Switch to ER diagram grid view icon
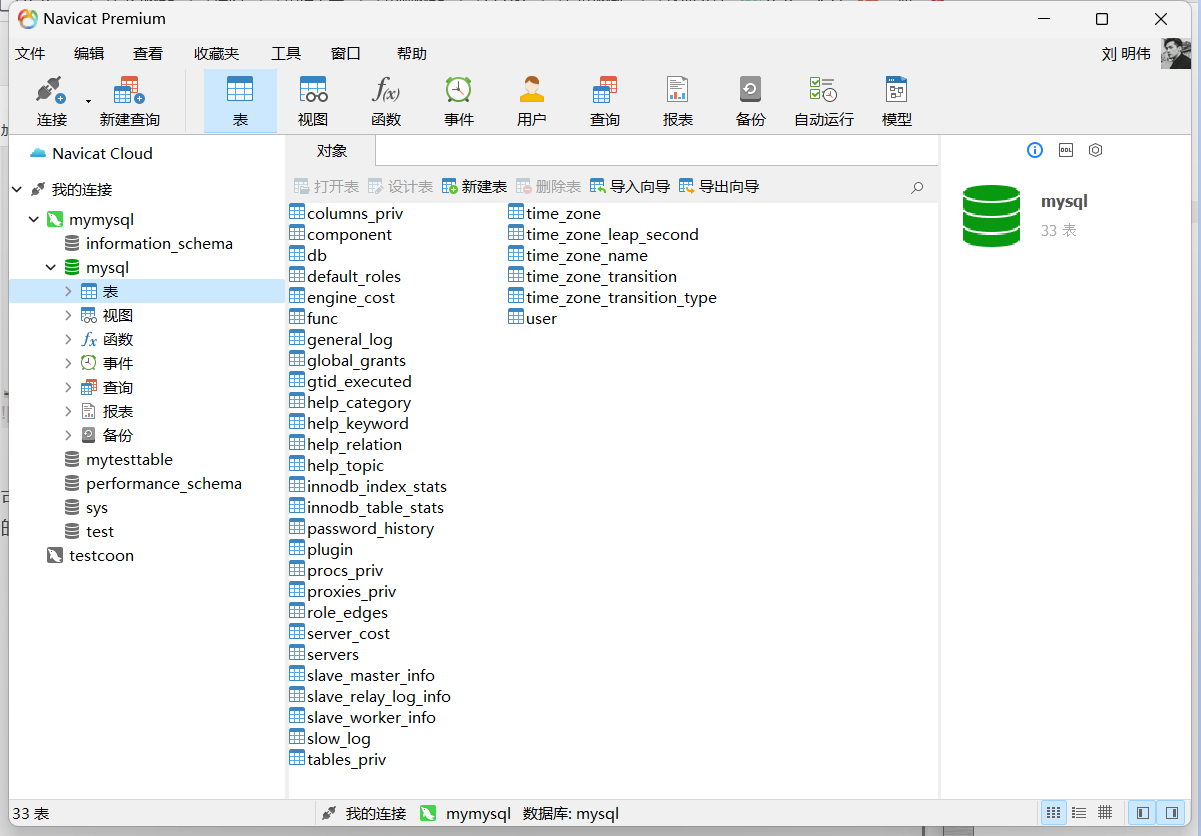 [x=1105, y=813]
